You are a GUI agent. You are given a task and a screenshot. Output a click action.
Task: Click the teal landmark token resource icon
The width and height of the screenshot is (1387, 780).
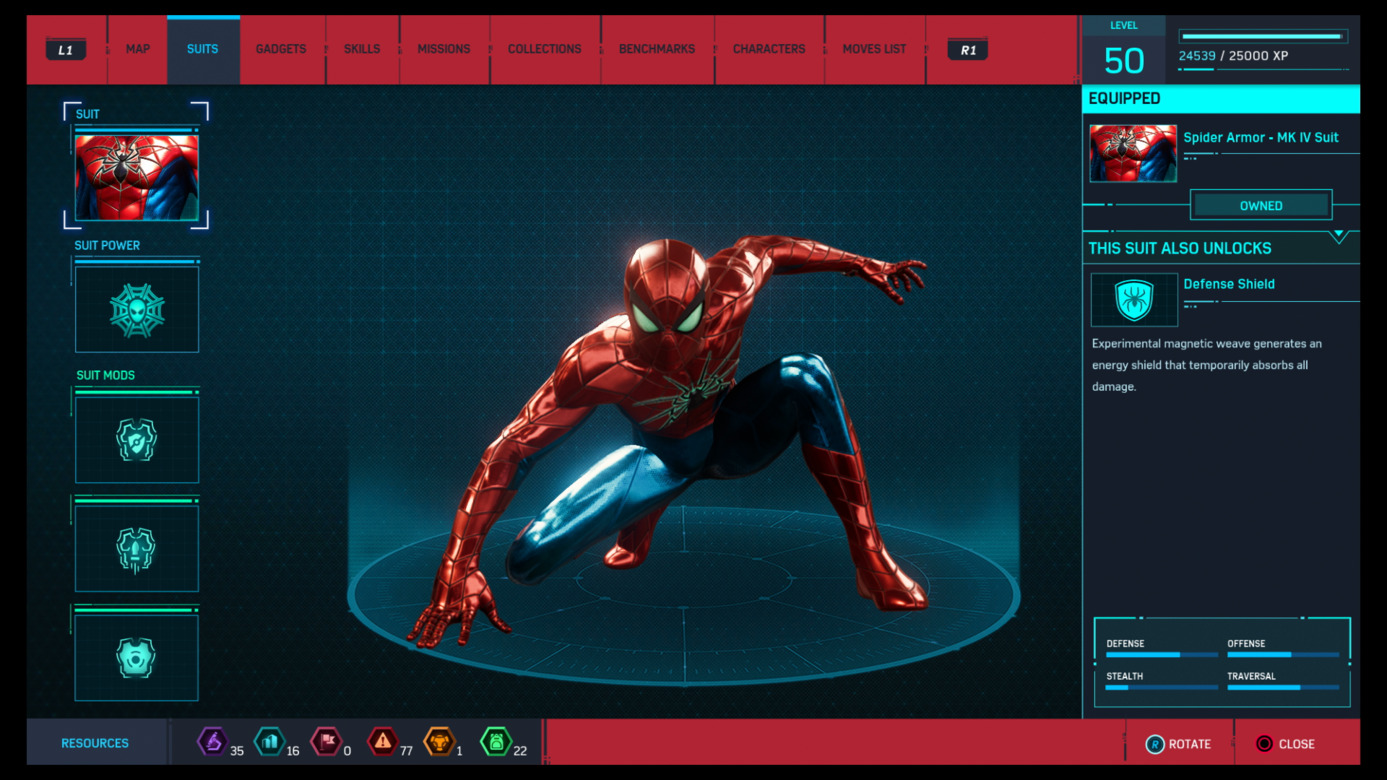coord(269,742)
